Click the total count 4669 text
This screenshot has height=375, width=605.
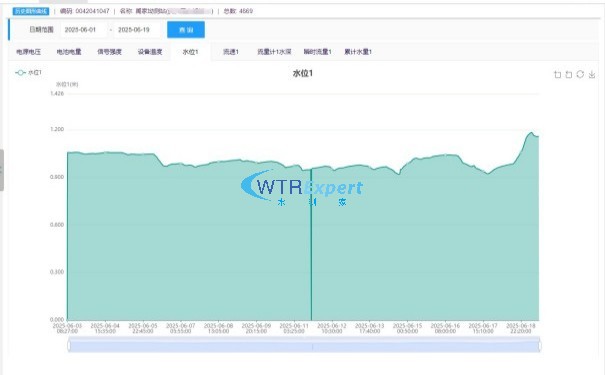click(x=246, y=11)
